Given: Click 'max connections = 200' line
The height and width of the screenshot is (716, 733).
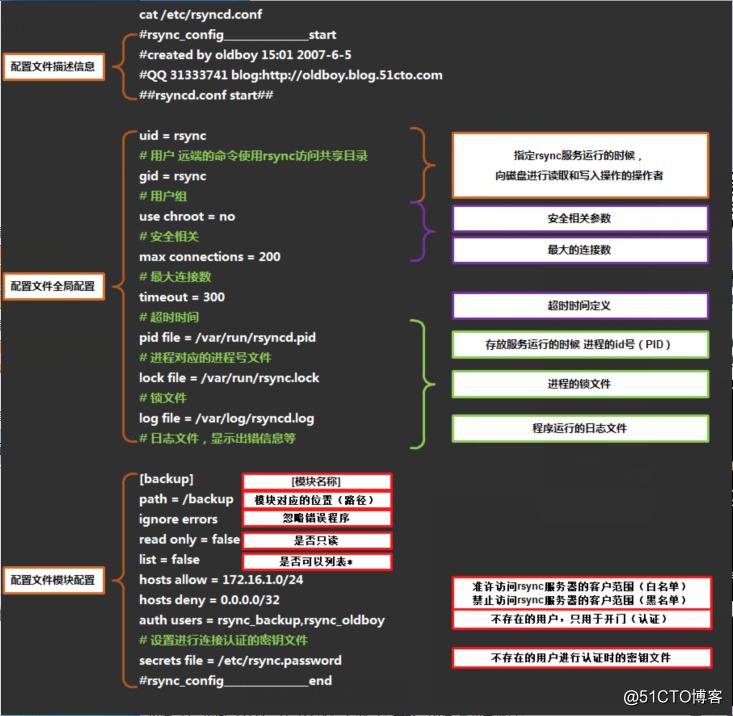Looking at the screenshot, I should (x=209, y=257).
